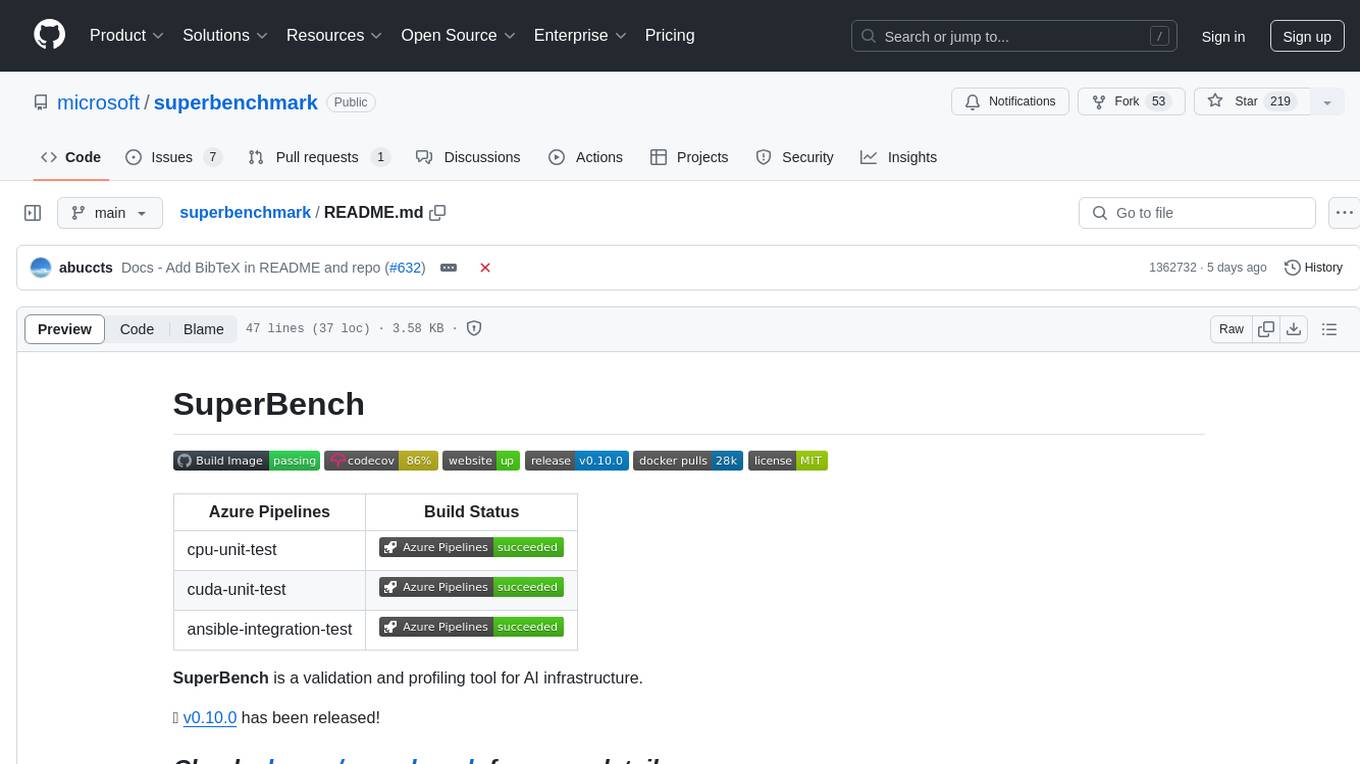This screenshot has height=764, width=1360.
Task: Expand the Enterprise menu
Action: coord(580,35)
